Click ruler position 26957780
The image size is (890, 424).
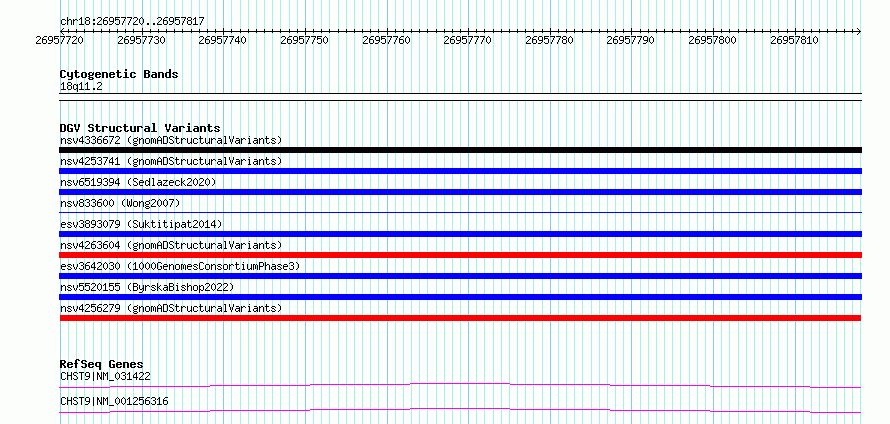click(x=549, y=40)
